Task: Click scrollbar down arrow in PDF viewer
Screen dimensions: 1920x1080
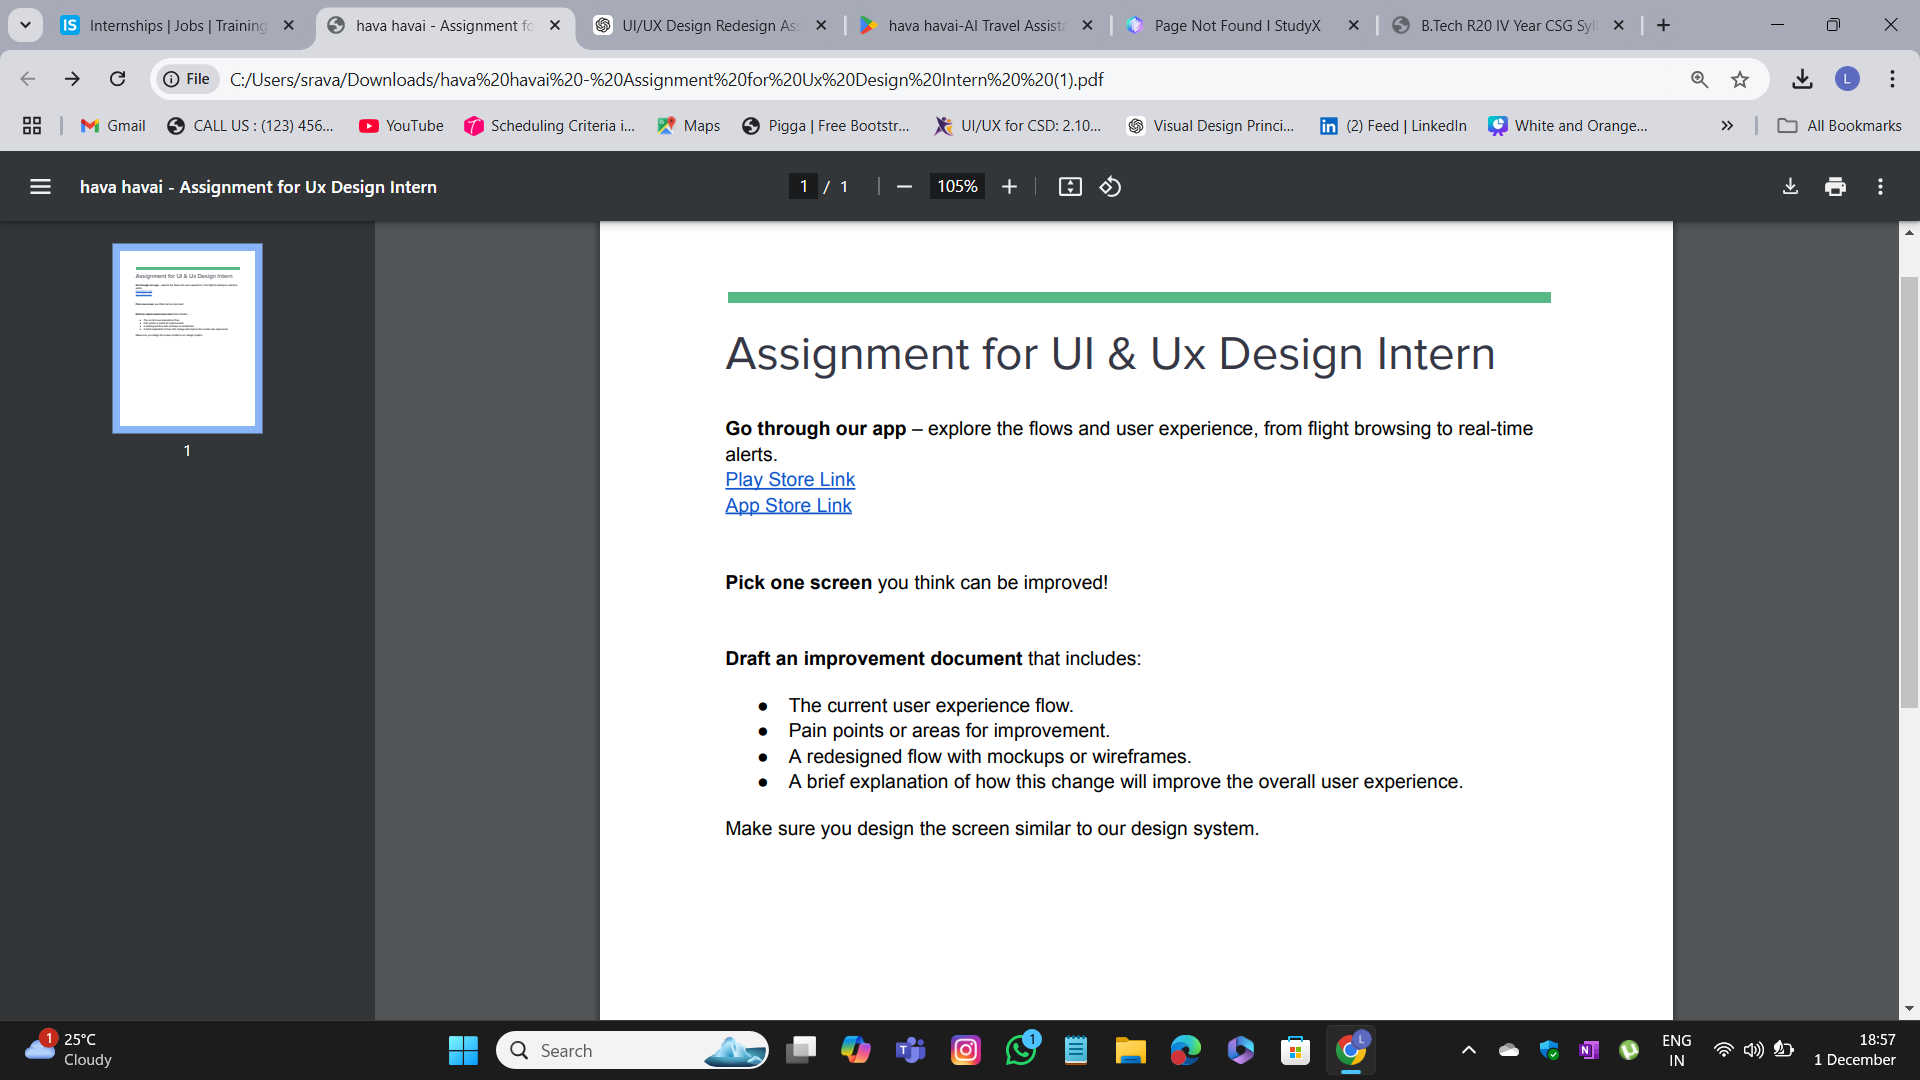Action: coord(1909,1009)
